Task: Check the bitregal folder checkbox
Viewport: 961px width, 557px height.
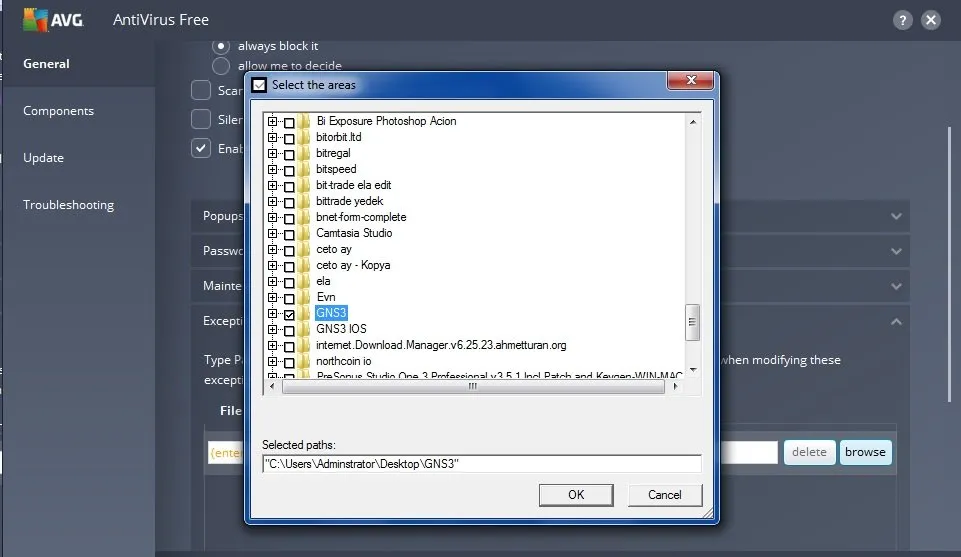Action: click(289, 154)
